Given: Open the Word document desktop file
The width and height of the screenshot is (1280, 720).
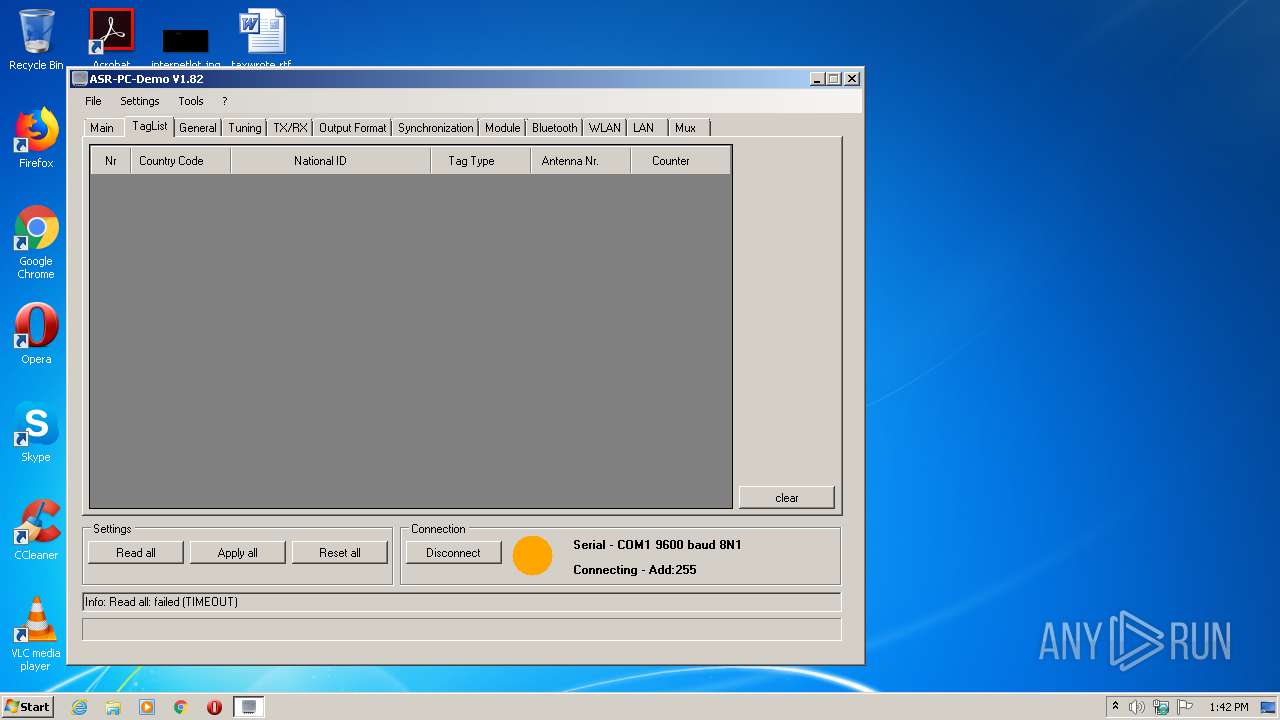Looking at the screenshot, I should (262, 36).
